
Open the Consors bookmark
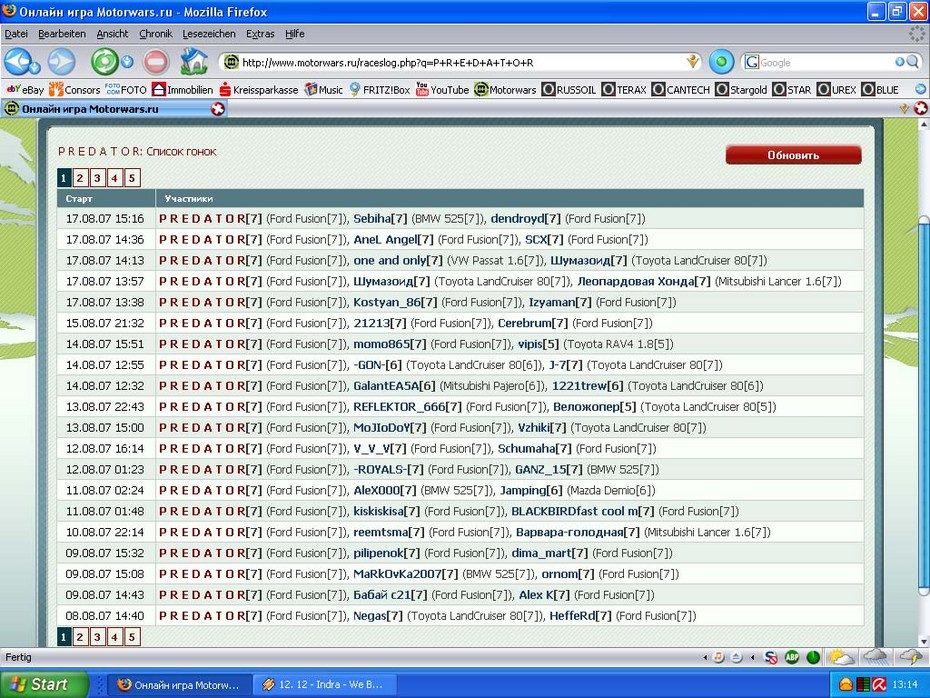point(75,90)
